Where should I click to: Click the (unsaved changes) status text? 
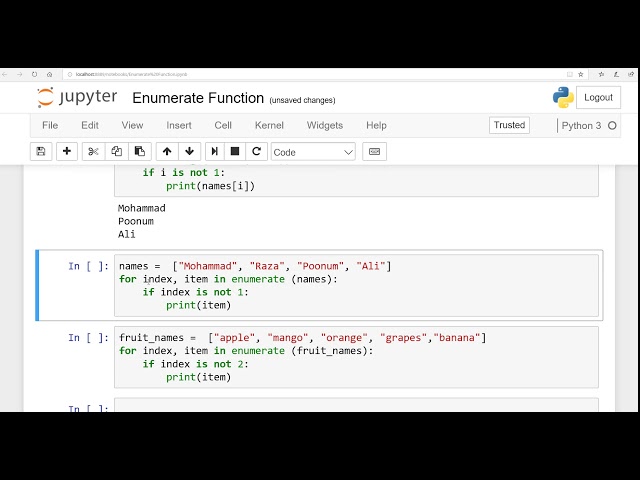[x=302, y=100]
